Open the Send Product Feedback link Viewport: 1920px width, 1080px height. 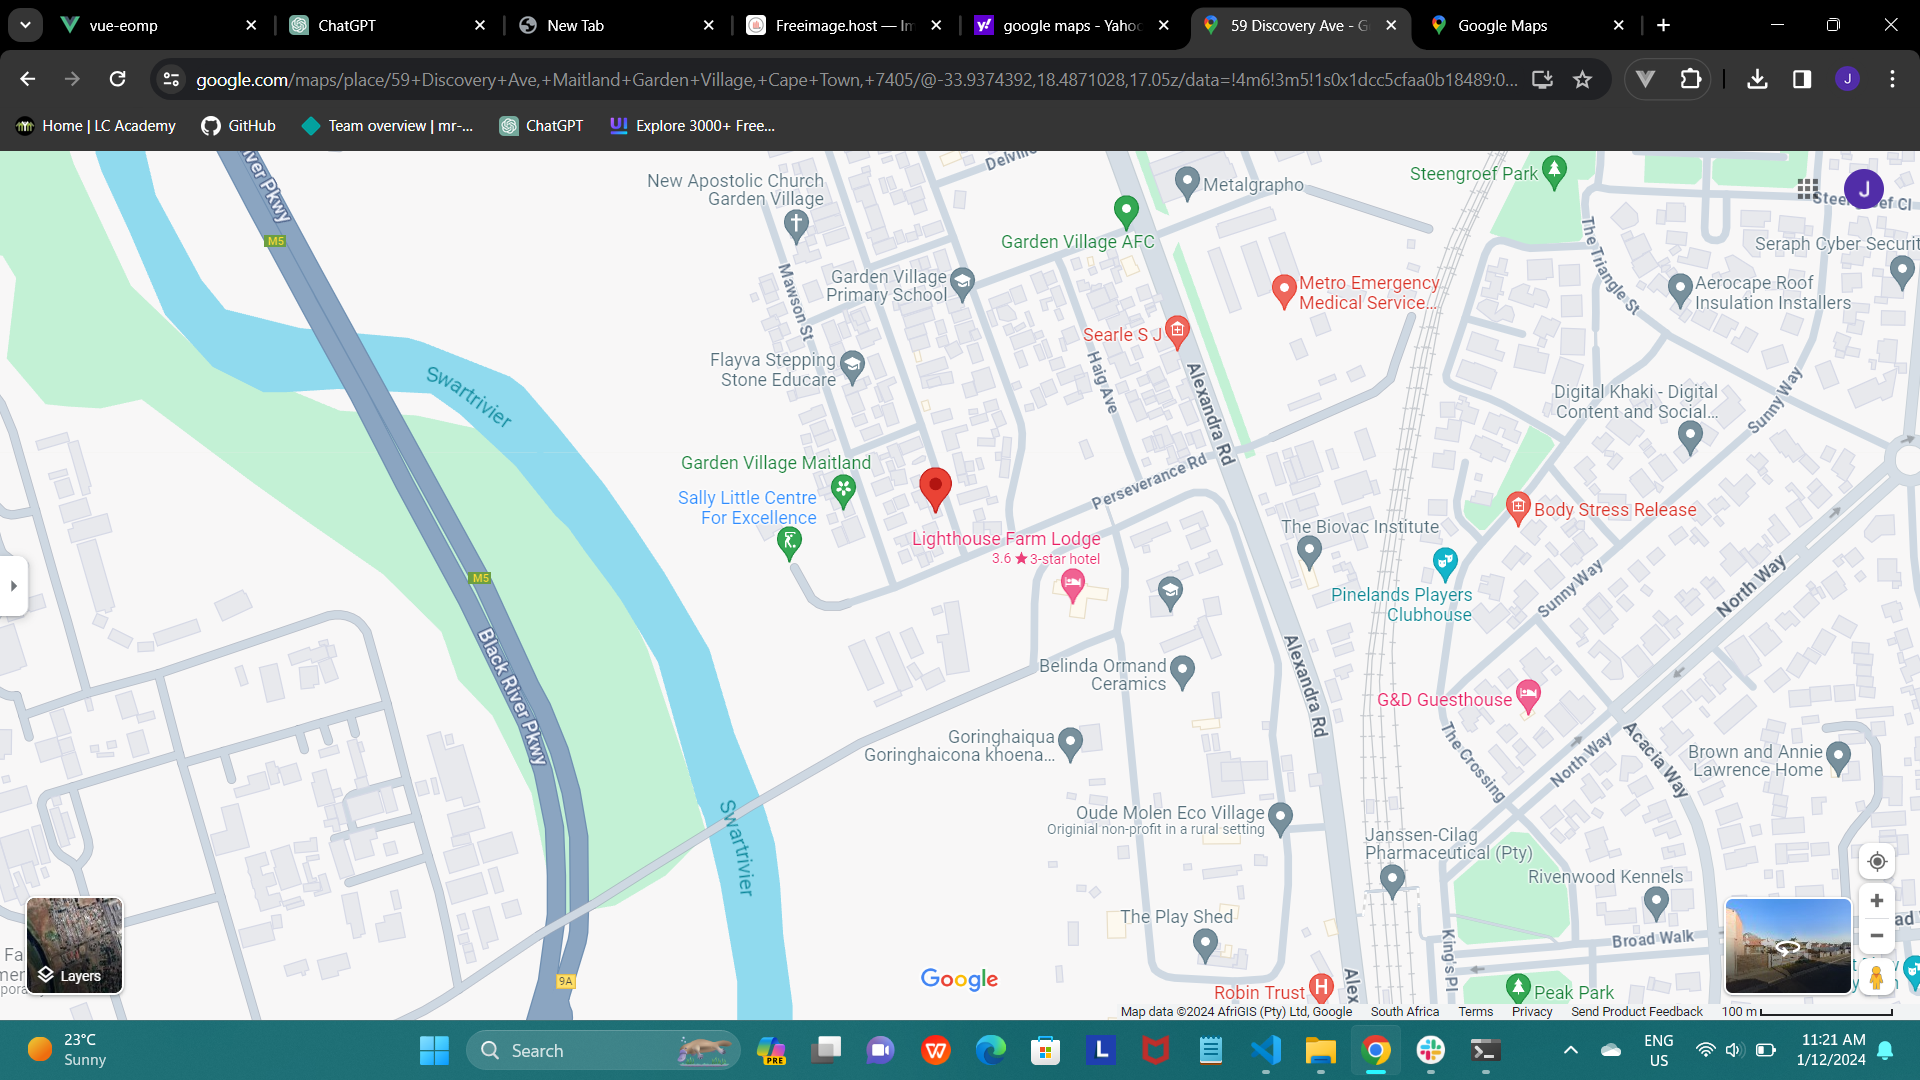1636,1012
